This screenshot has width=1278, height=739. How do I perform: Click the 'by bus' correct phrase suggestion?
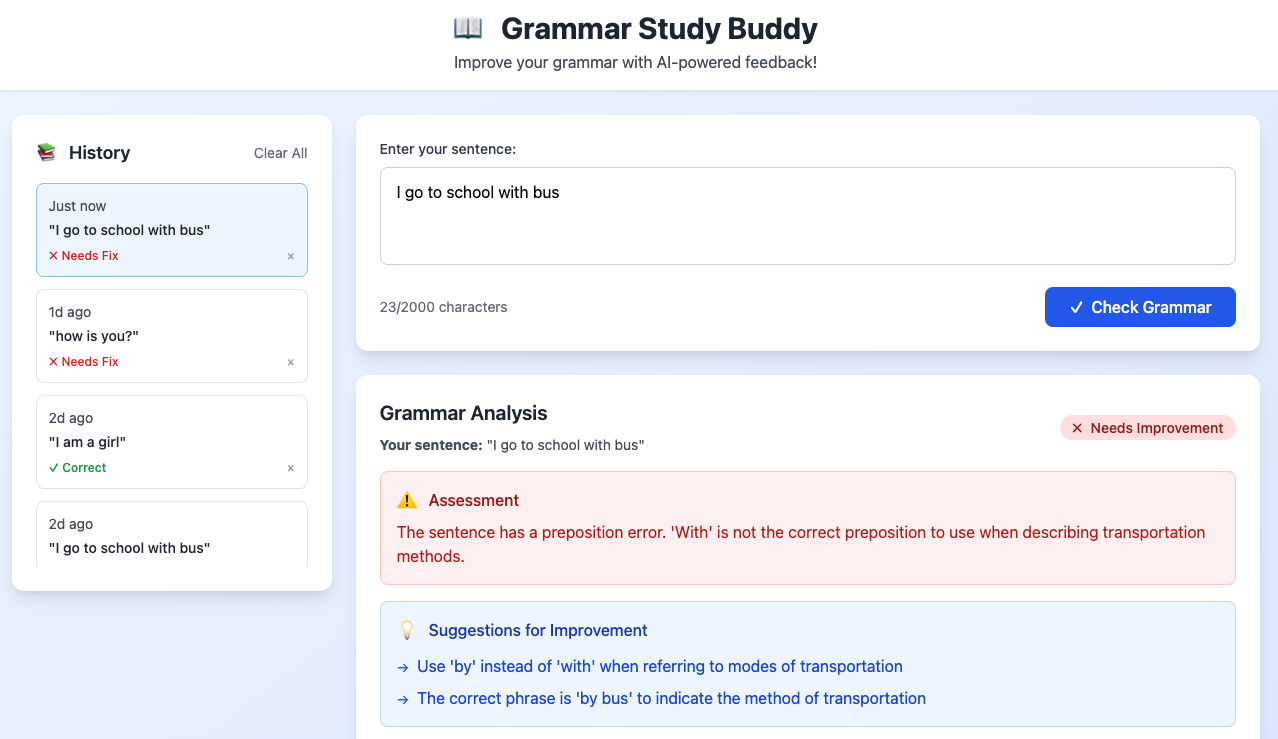coord(671,698)
